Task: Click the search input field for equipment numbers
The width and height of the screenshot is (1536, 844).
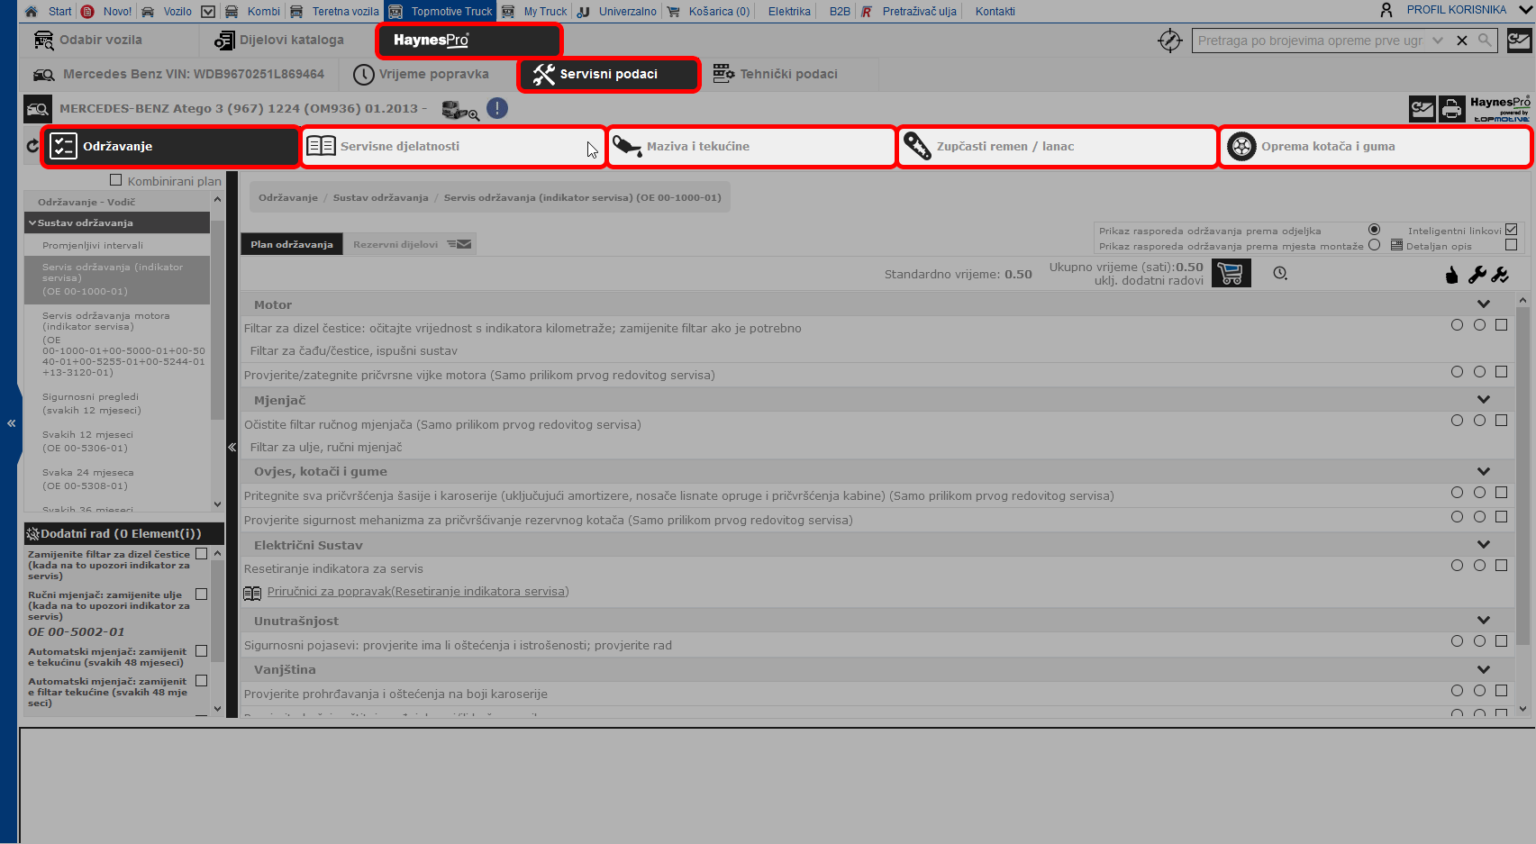Action: pos(1311,41)
